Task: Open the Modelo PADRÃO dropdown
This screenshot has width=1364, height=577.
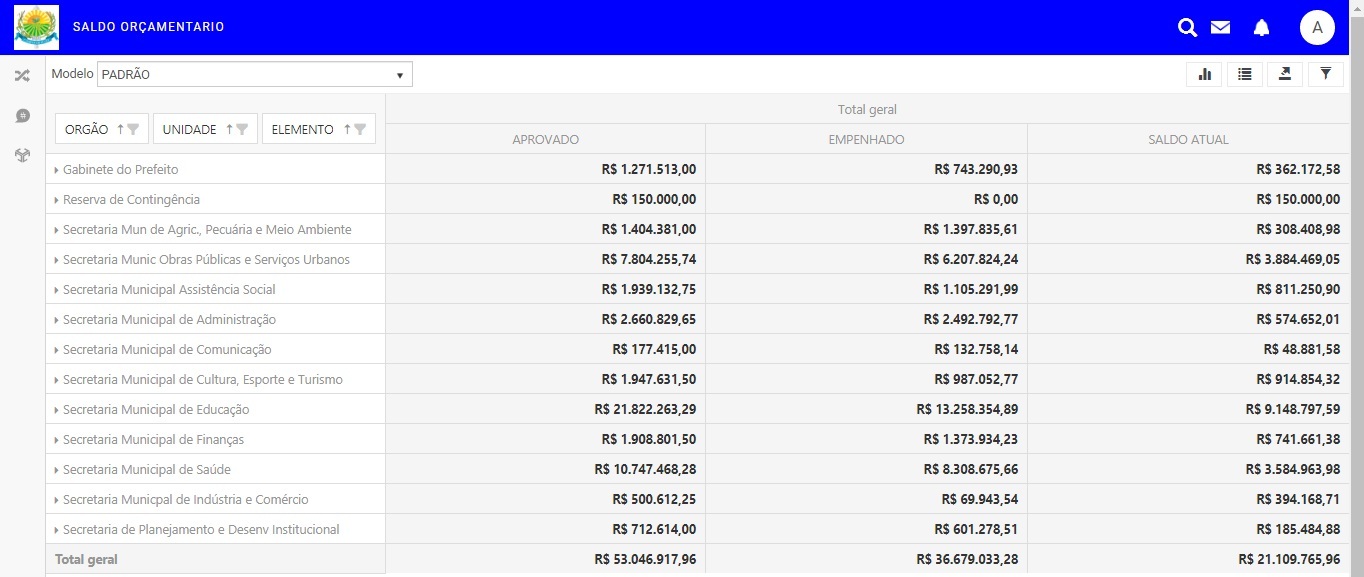Action: click(254, 75)
